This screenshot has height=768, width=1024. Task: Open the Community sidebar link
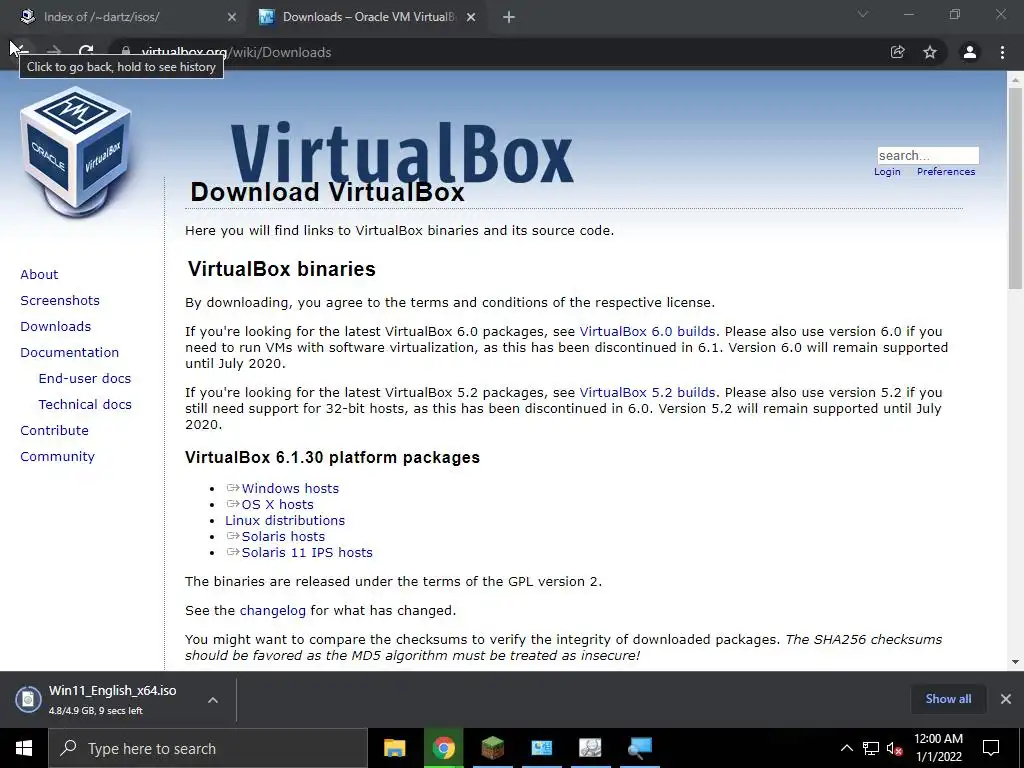[57, 457]
